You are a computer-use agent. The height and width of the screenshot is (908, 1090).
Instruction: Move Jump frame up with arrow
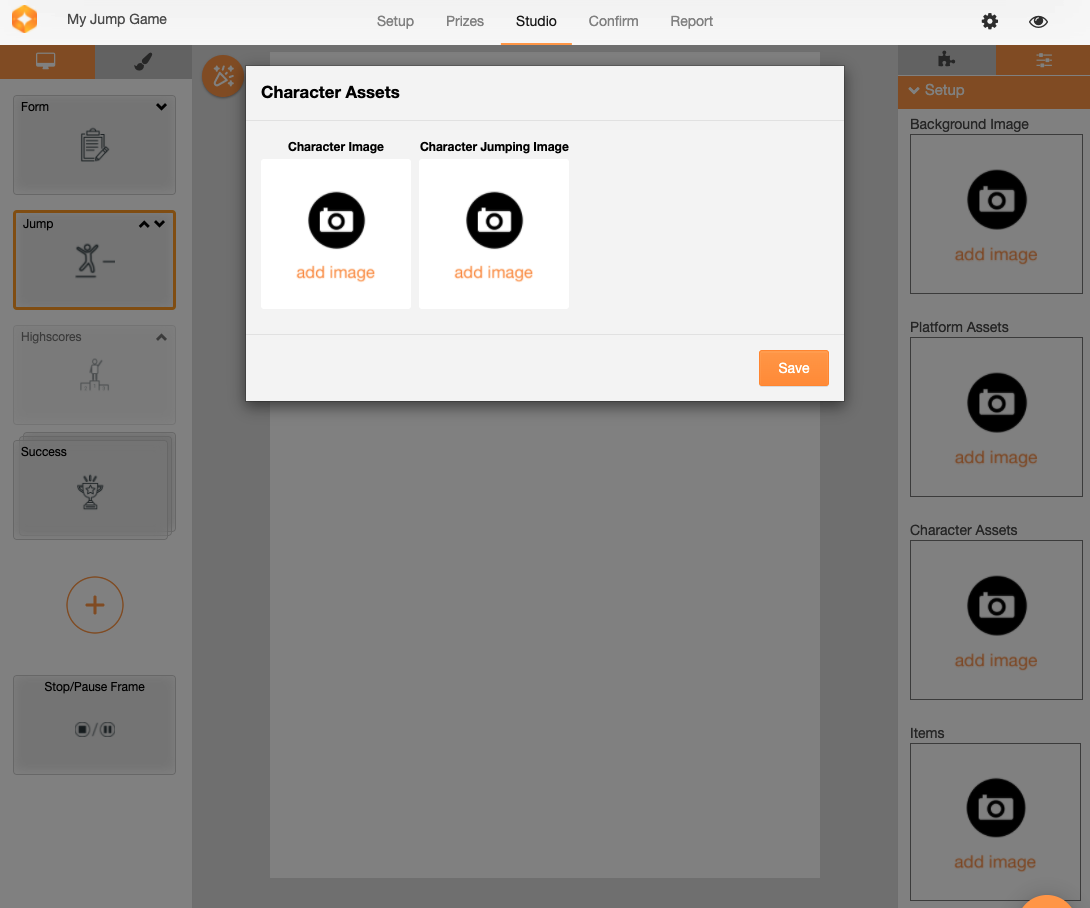coord(144,224)
